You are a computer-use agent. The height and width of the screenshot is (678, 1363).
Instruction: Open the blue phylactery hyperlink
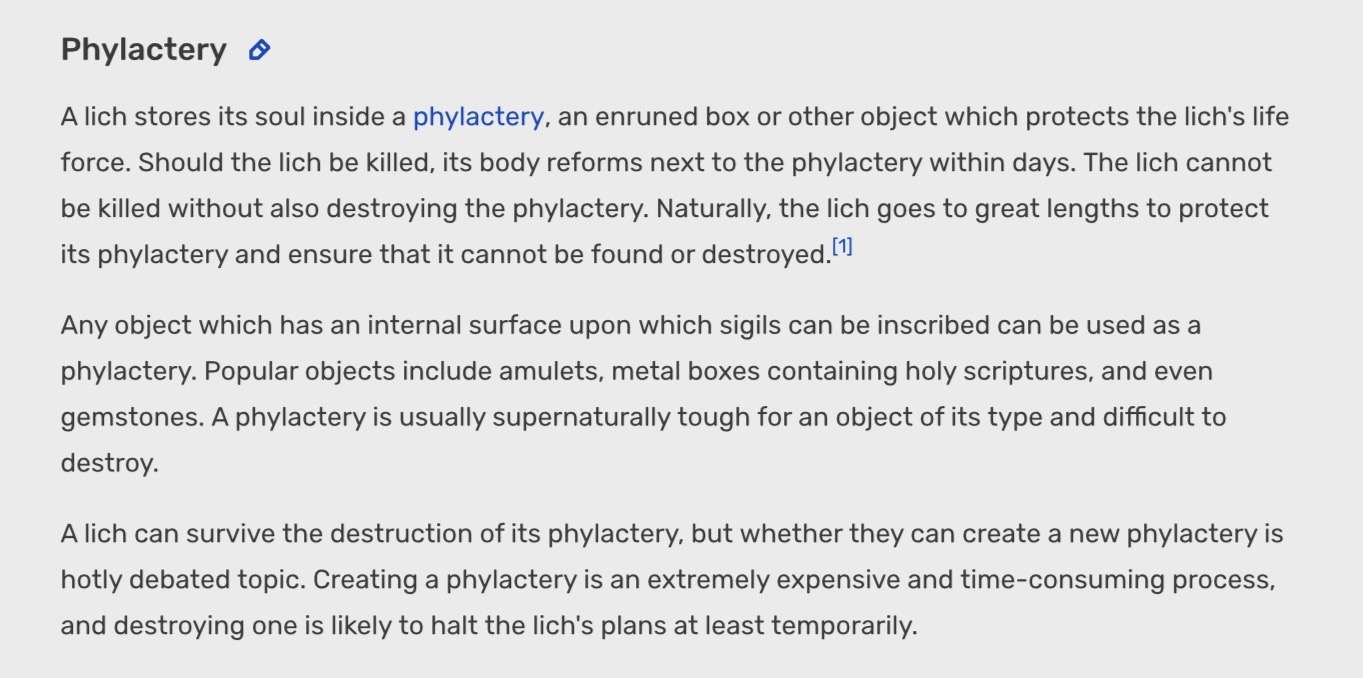coord(478,117)
